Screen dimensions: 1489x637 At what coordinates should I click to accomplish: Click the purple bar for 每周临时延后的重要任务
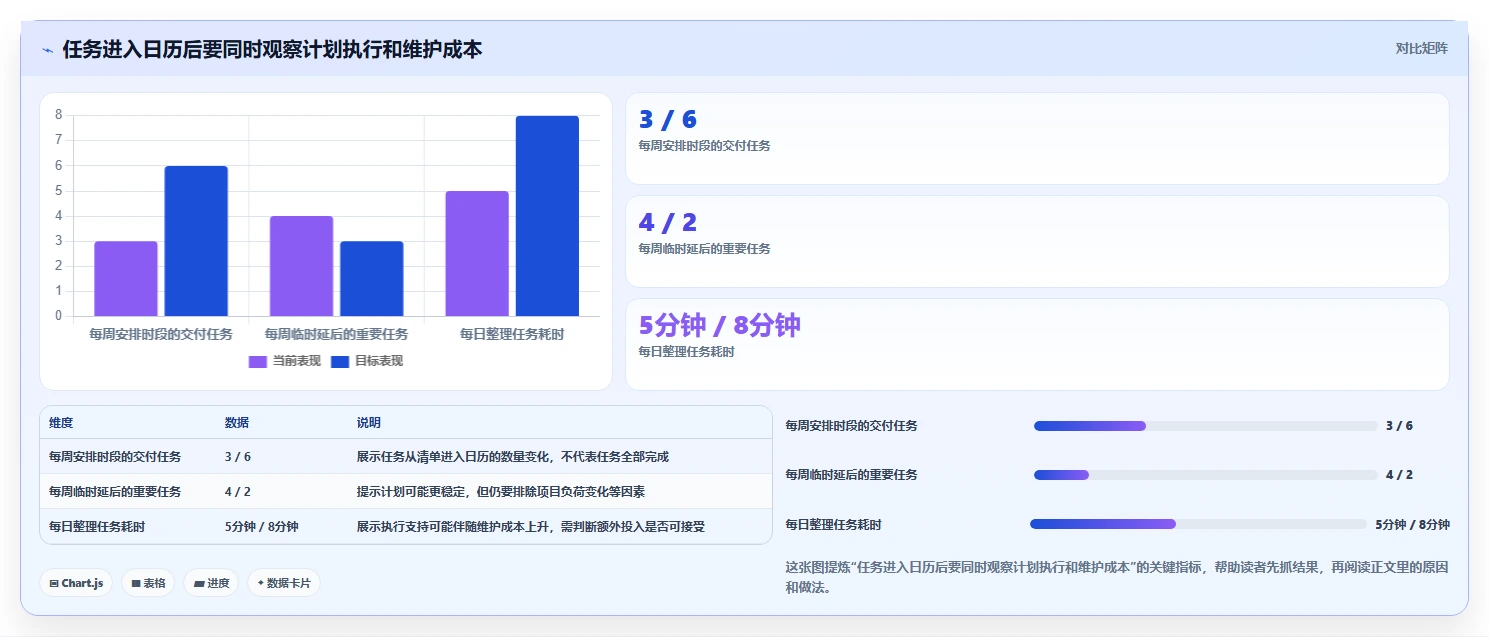click(301, 266)
